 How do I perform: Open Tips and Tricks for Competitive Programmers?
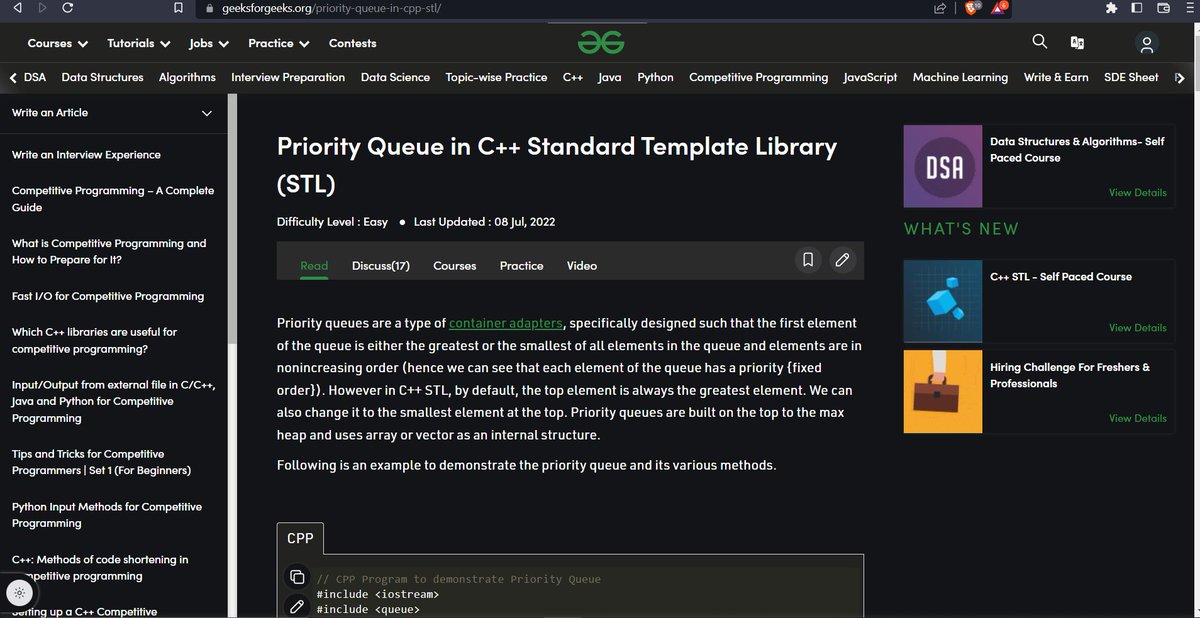tap(101, 462)
